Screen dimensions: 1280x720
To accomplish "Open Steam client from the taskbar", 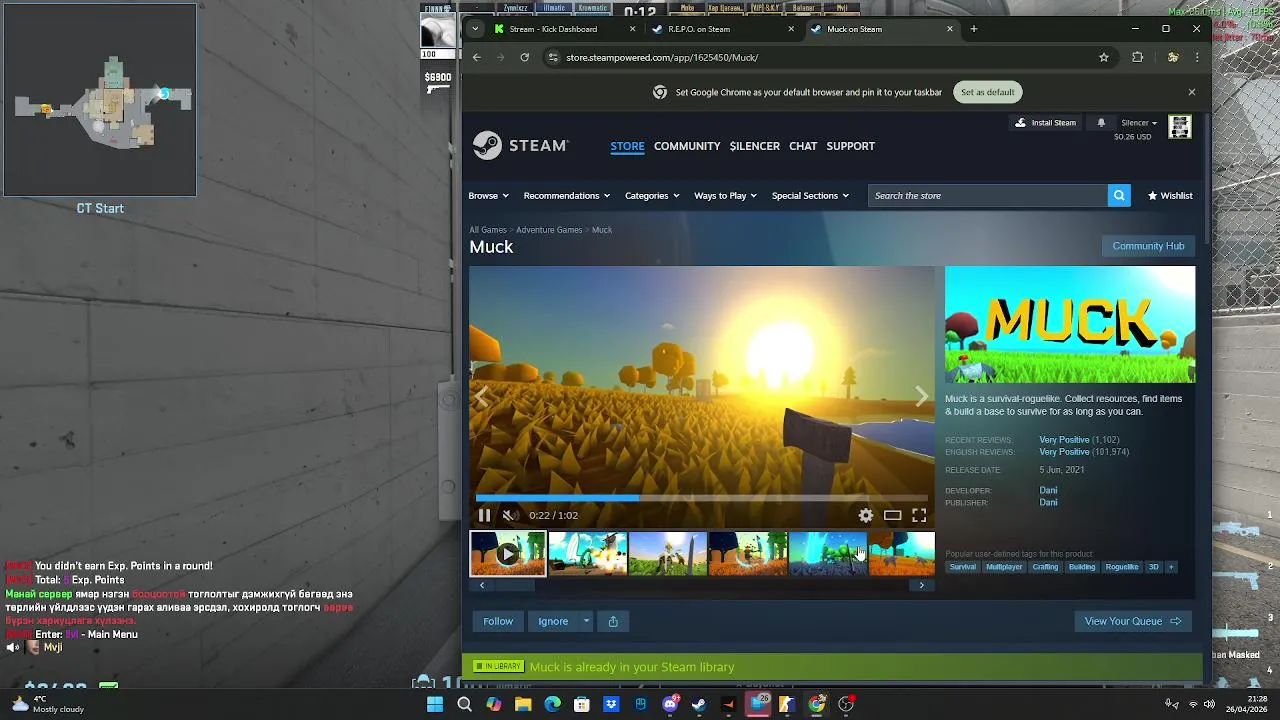I will (x=699, y=704).
